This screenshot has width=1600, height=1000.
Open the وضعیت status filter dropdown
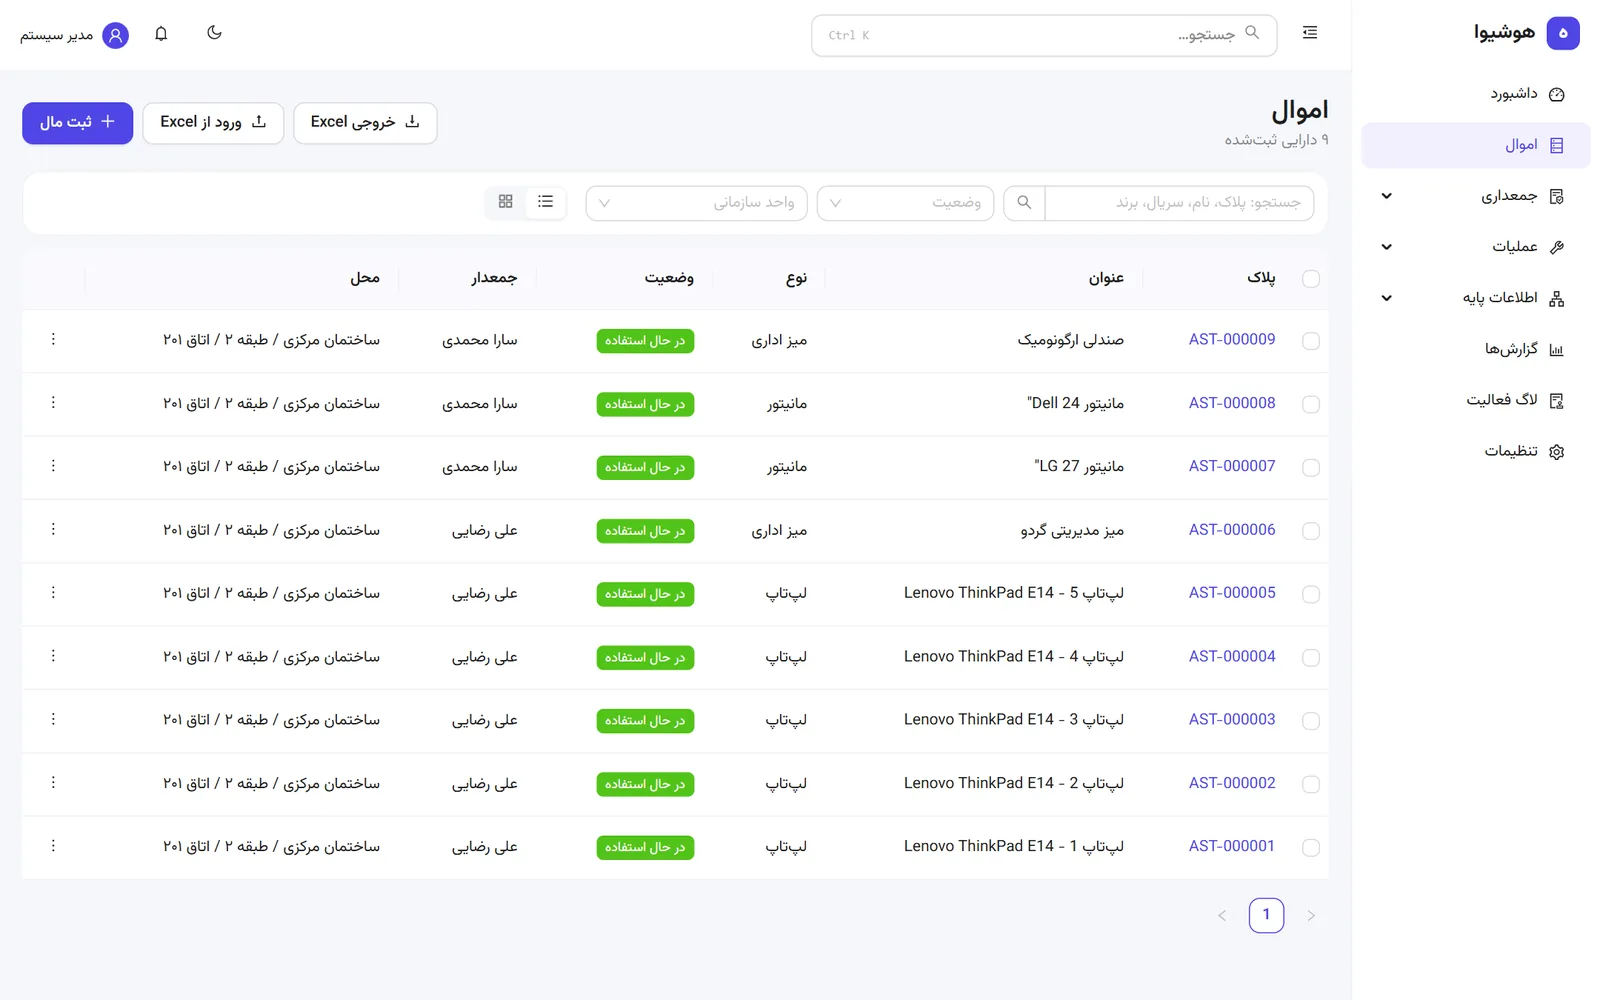905,203
